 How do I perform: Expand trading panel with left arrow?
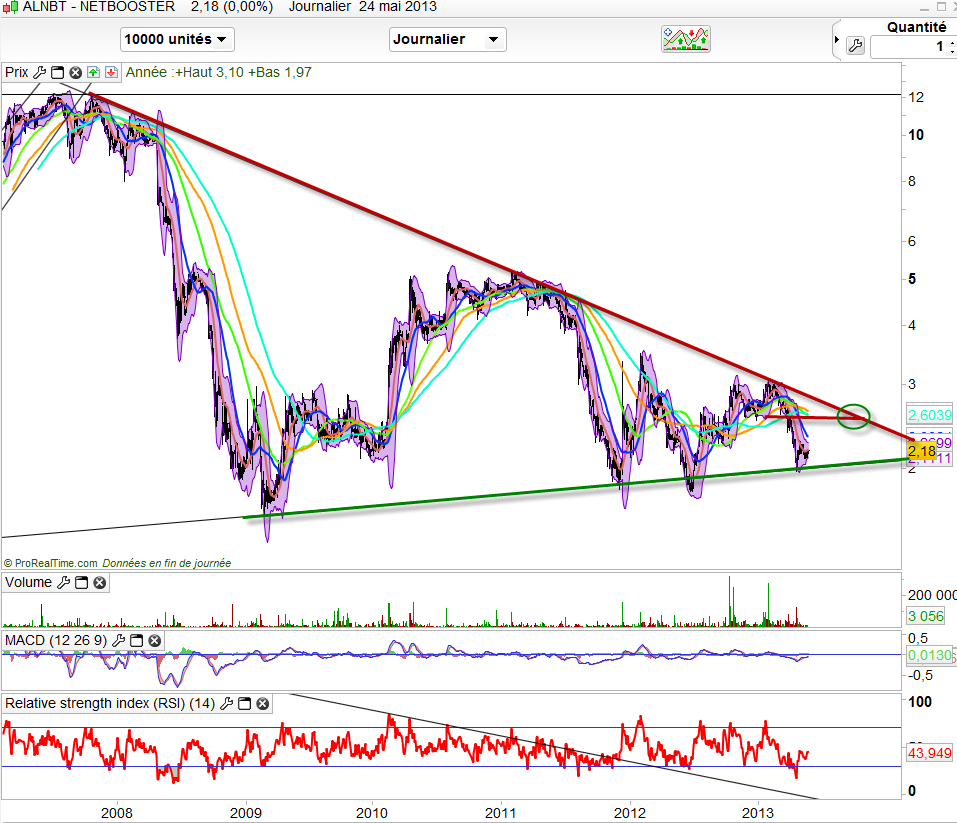(x=837, y=40)
